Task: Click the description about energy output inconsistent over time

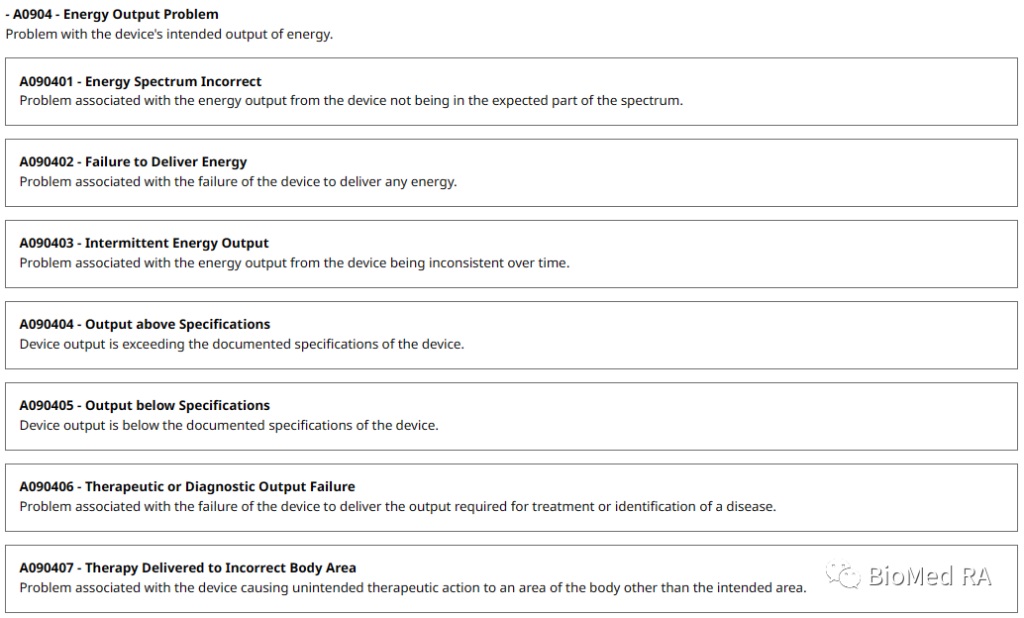Action: point(294,263)
